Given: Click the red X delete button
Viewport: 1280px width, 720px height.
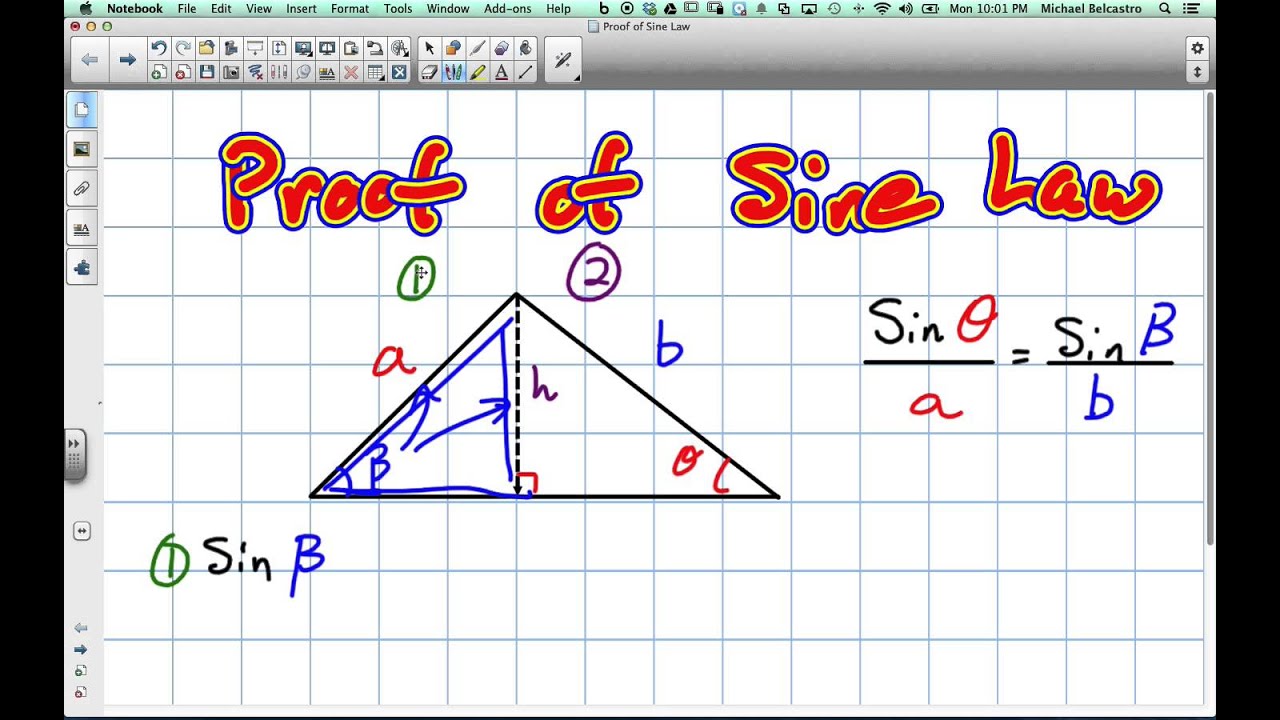Looking at the screenshot, I should (x=351, y=72).
